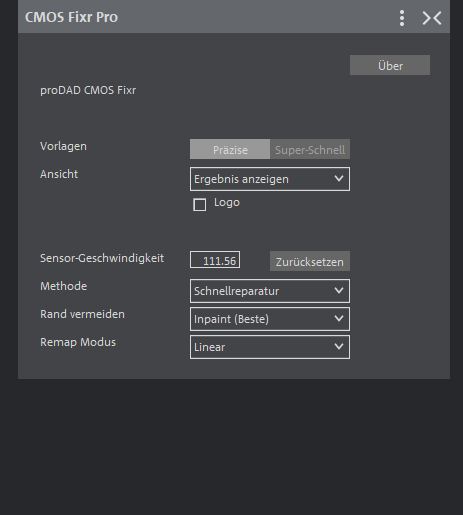Expand the Linear remap mode dropdown

(270, 347)
